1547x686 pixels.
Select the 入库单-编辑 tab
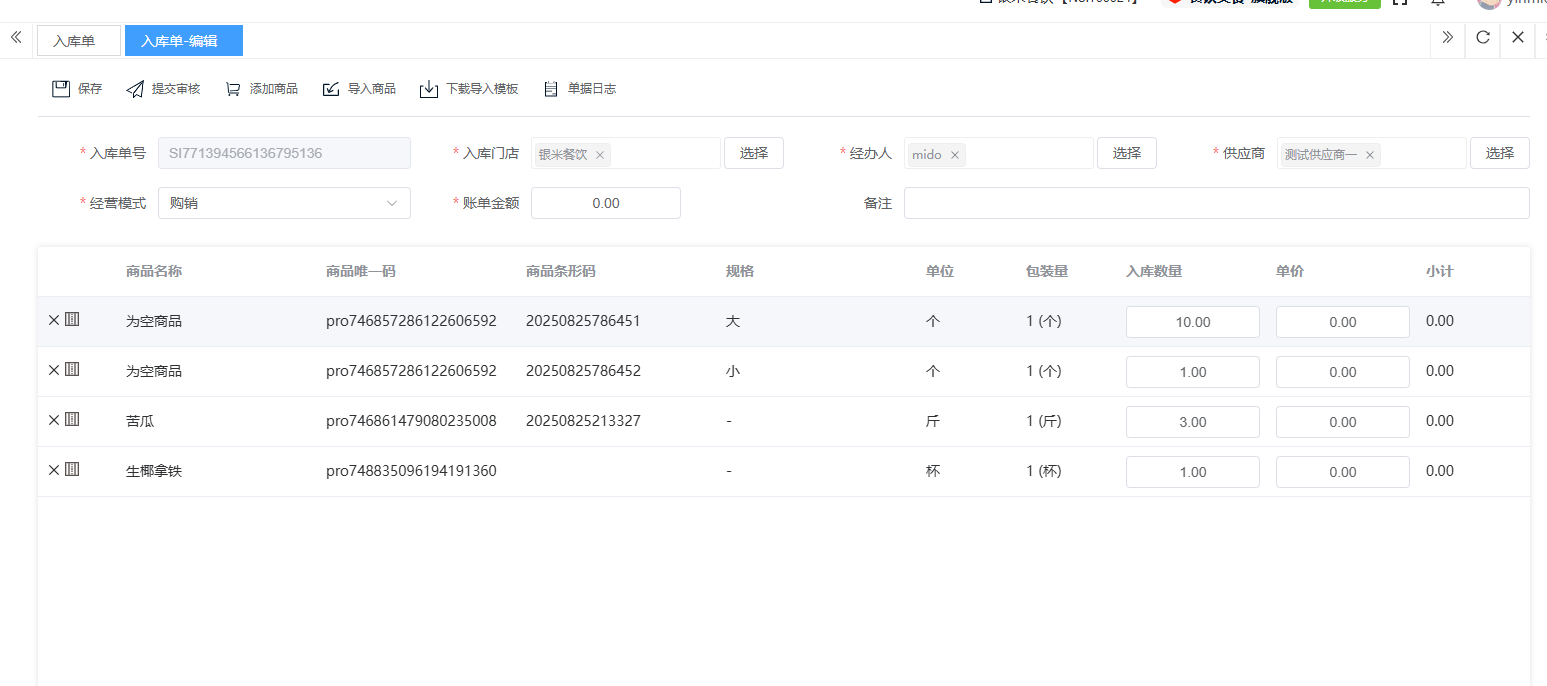click(x=183, y=41)
